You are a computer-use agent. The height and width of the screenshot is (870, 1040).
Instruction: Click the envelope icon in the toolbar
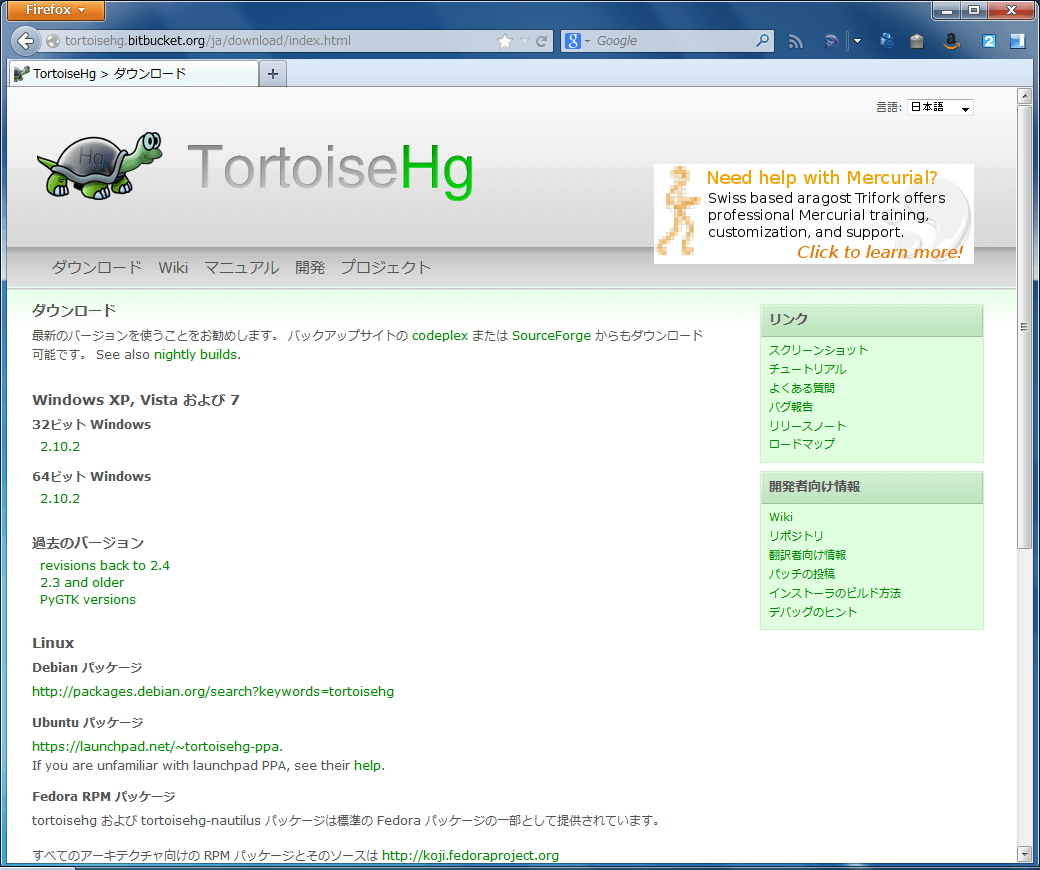(917, 41)
